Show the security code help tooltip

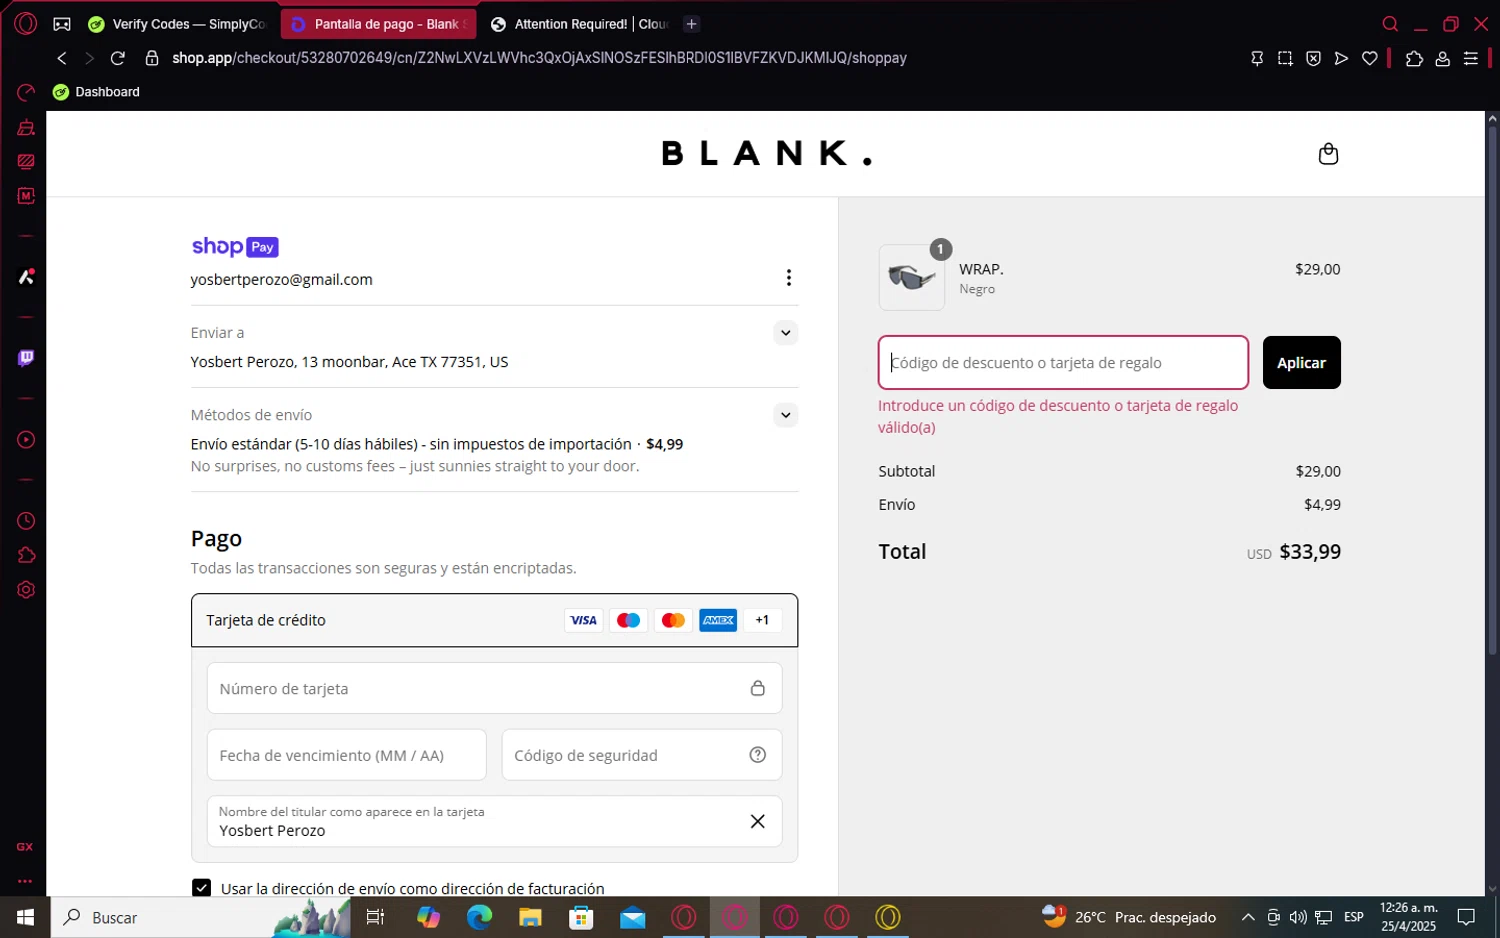tap(758, 755)
